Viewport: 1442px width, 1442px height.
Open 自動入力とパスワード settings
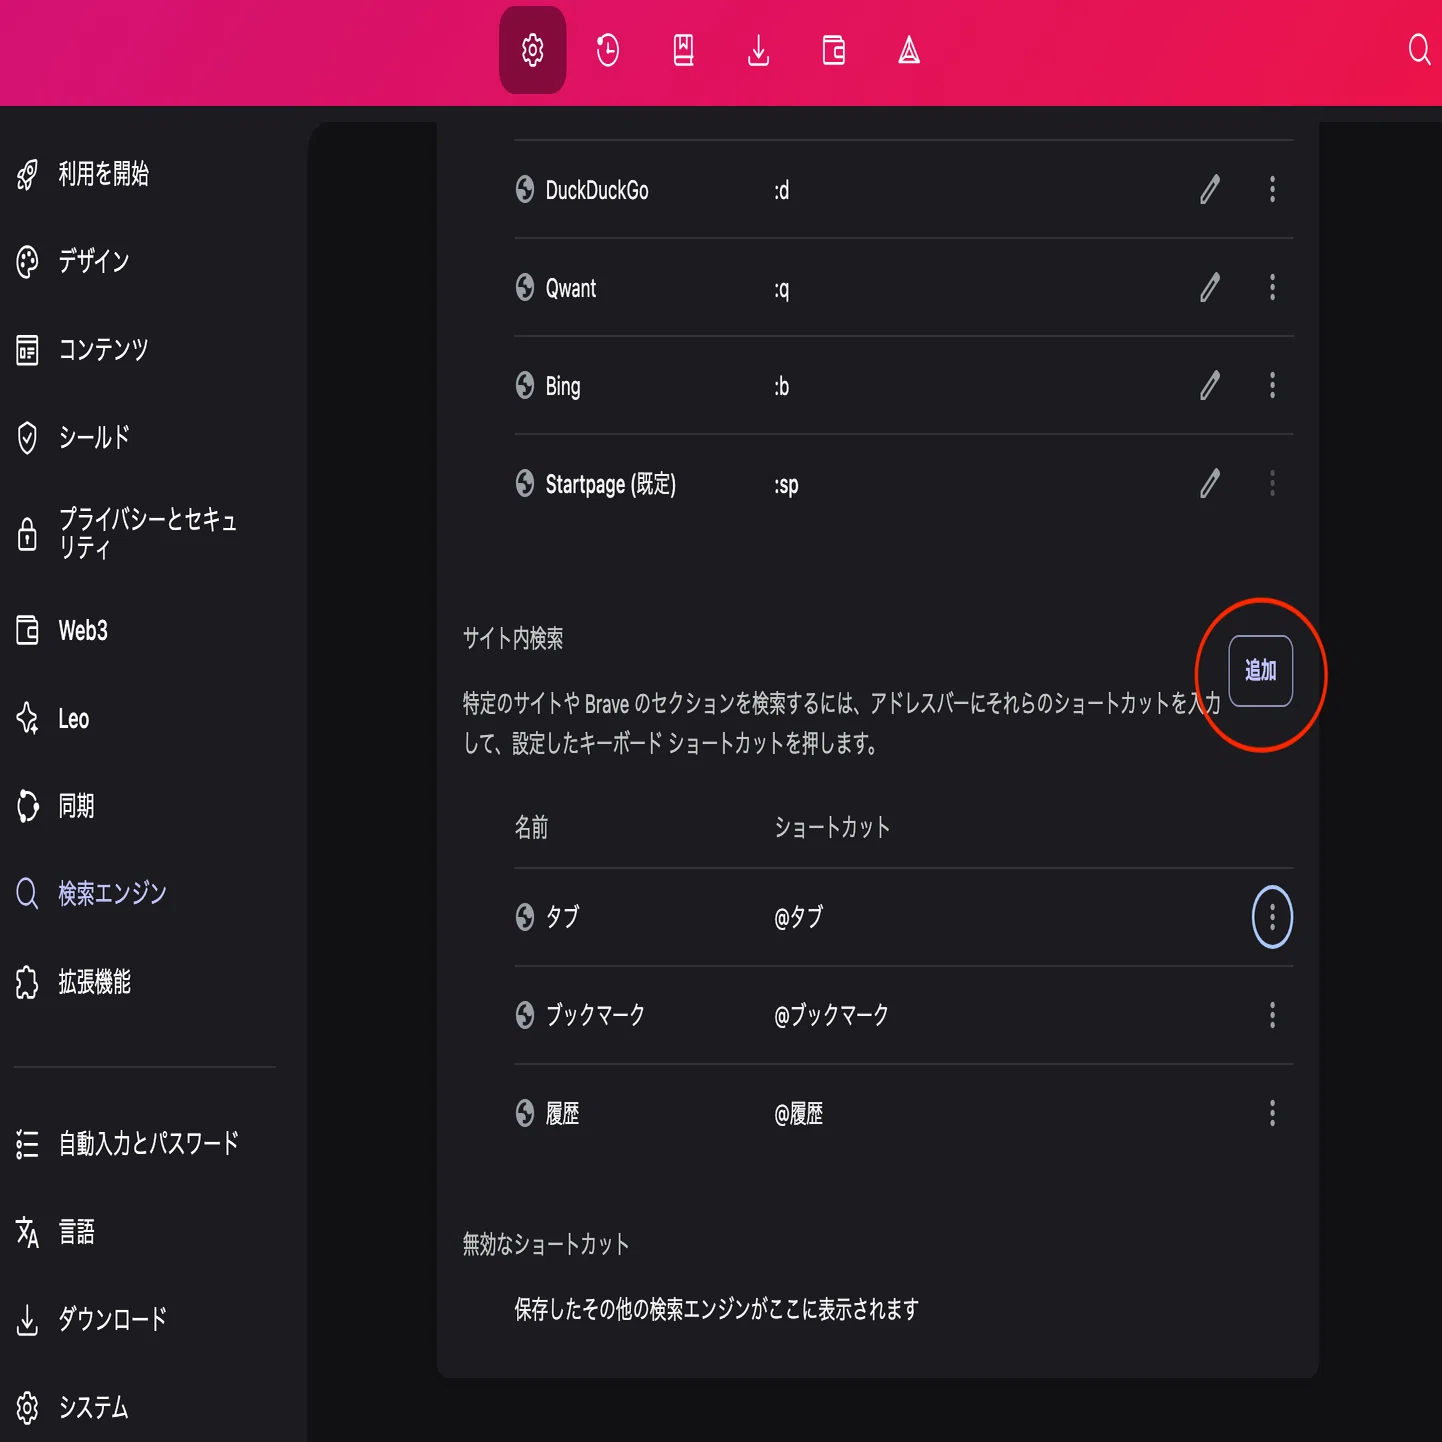click(127, 1144)
